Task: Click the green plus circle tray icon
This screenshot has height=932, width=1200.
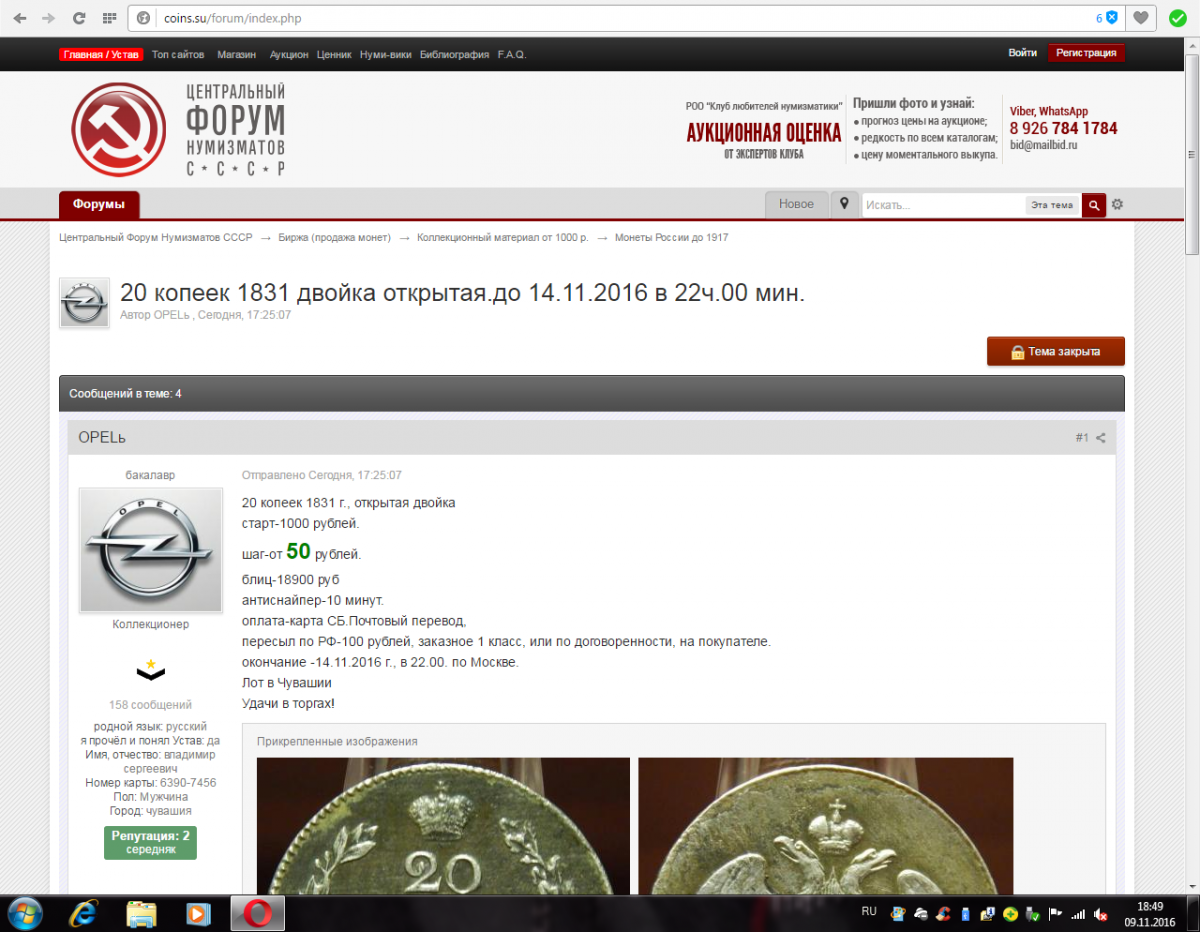Action: point(1010,914)
